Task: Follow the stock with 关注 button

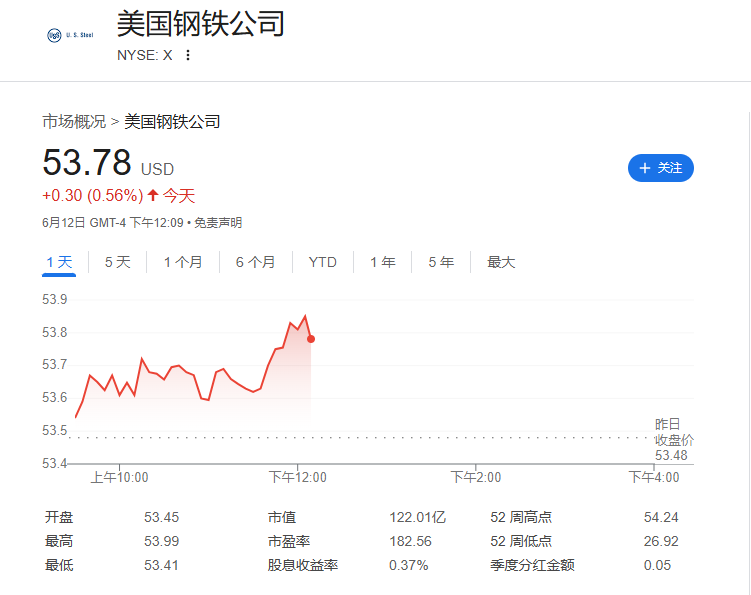Action: point(660,168)
